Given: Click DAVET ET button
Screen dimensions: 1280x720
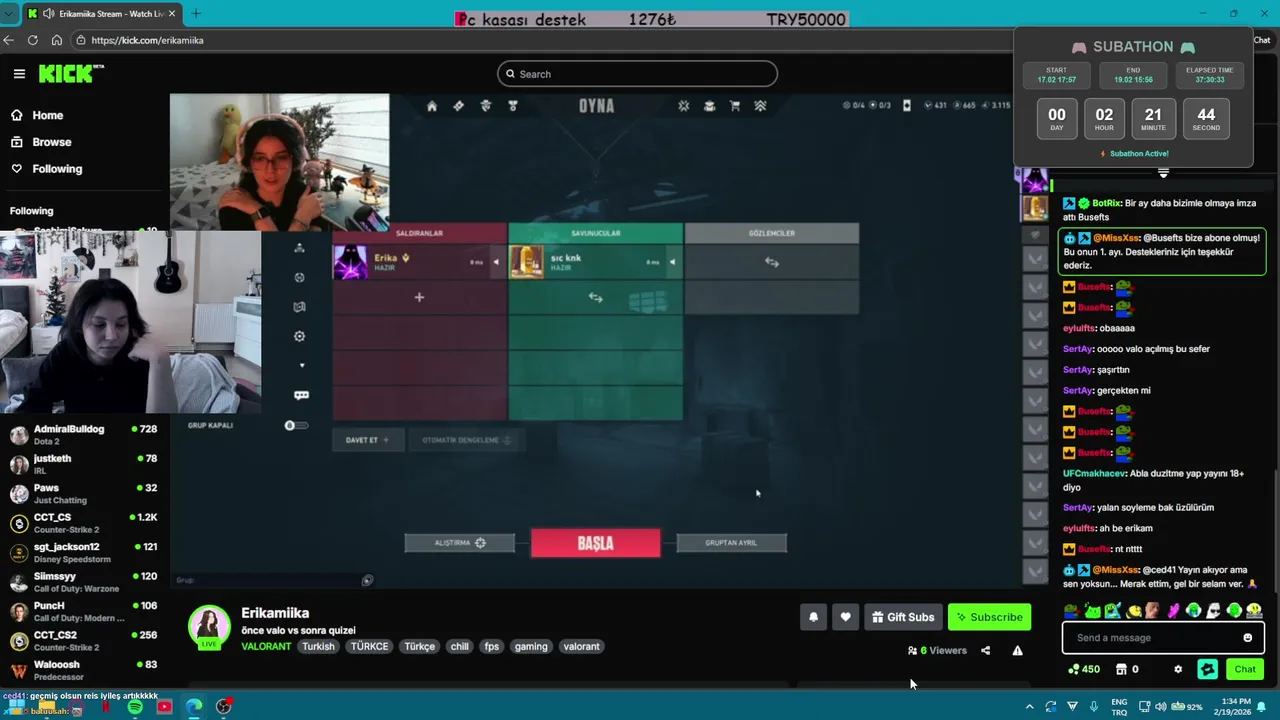Looking at the screenshot, I should [367, 440].
